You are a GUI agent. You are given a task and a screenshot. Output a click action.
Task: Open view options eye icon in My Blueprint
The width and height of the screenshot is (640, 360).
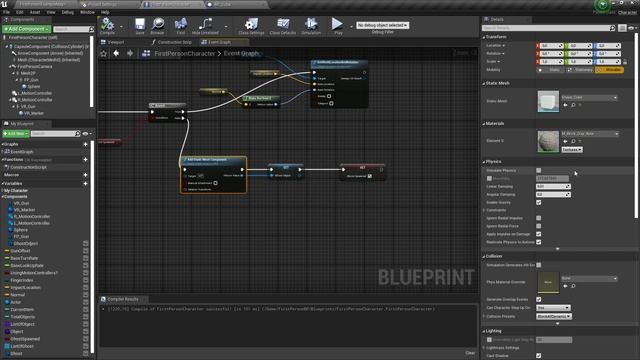(x=85, y=133)
